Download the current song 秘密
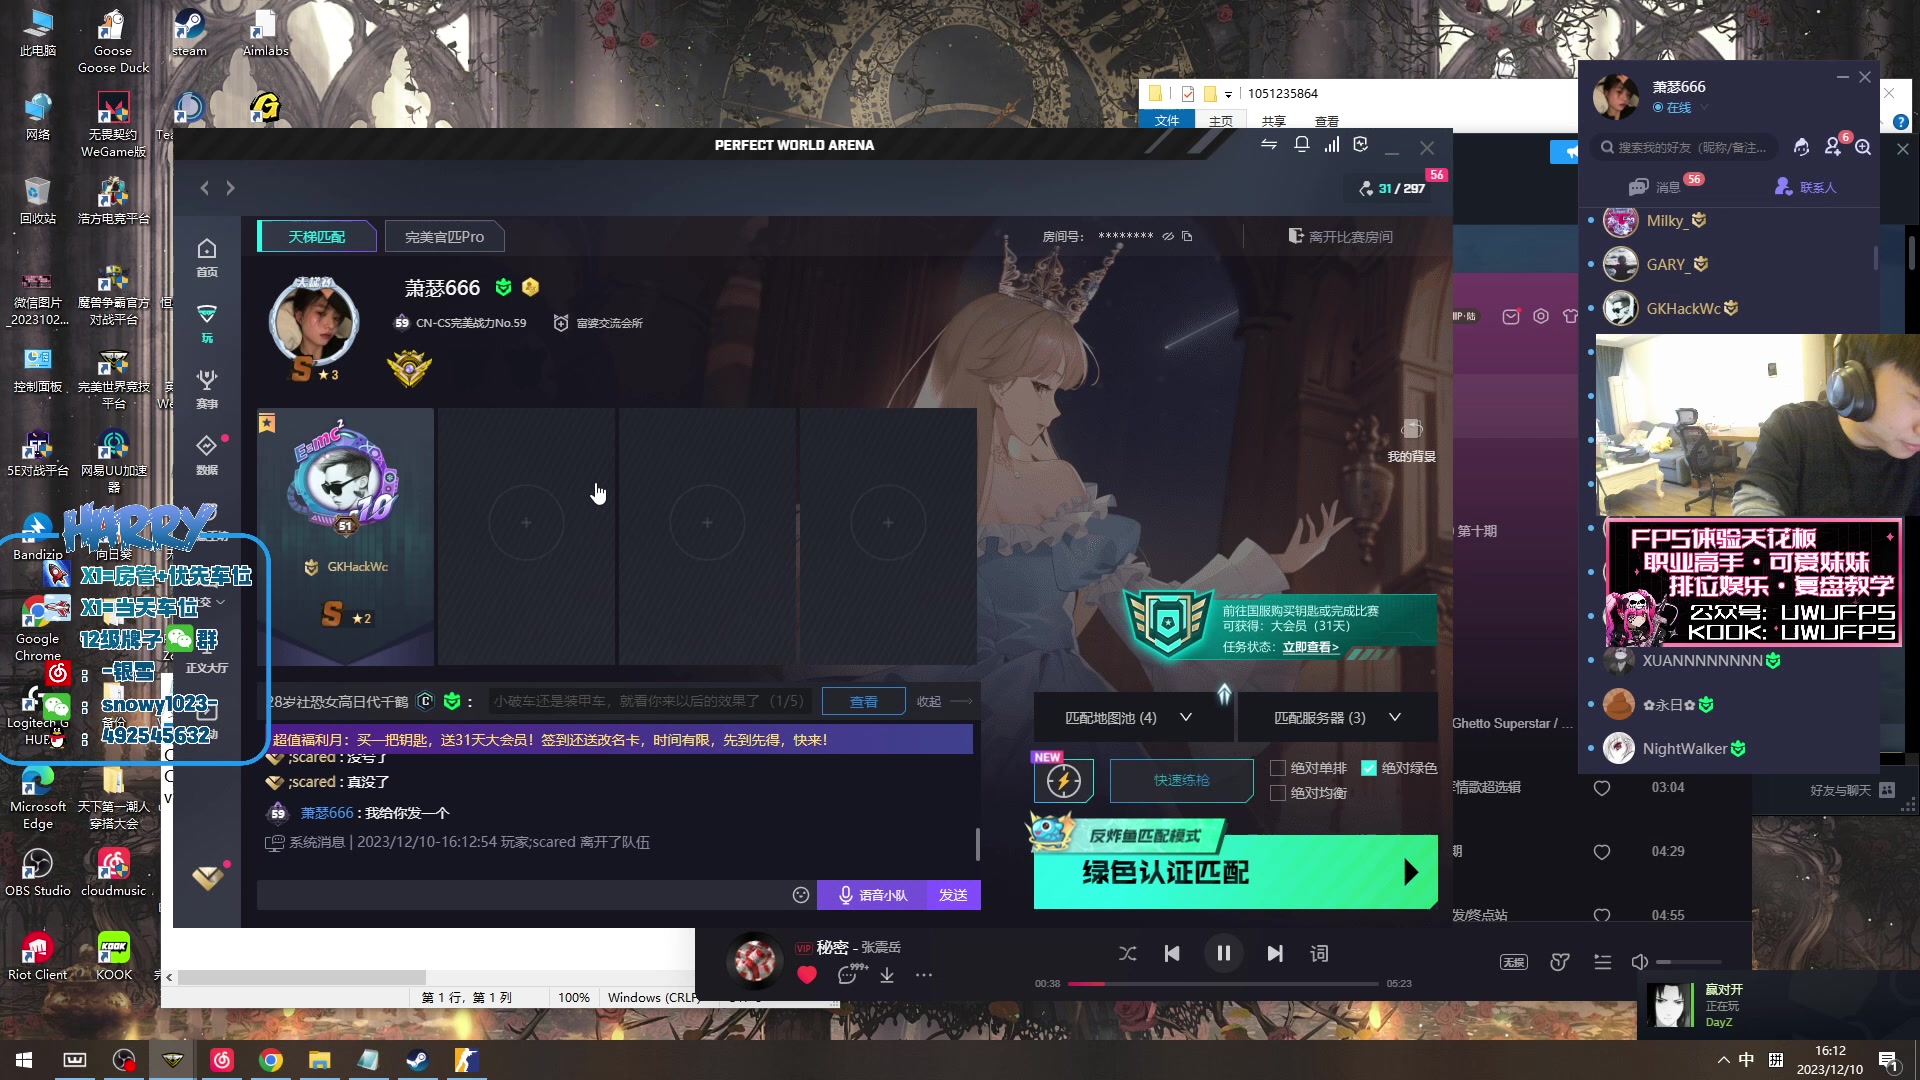1920x1080 pixels. (x=887, y=975)
